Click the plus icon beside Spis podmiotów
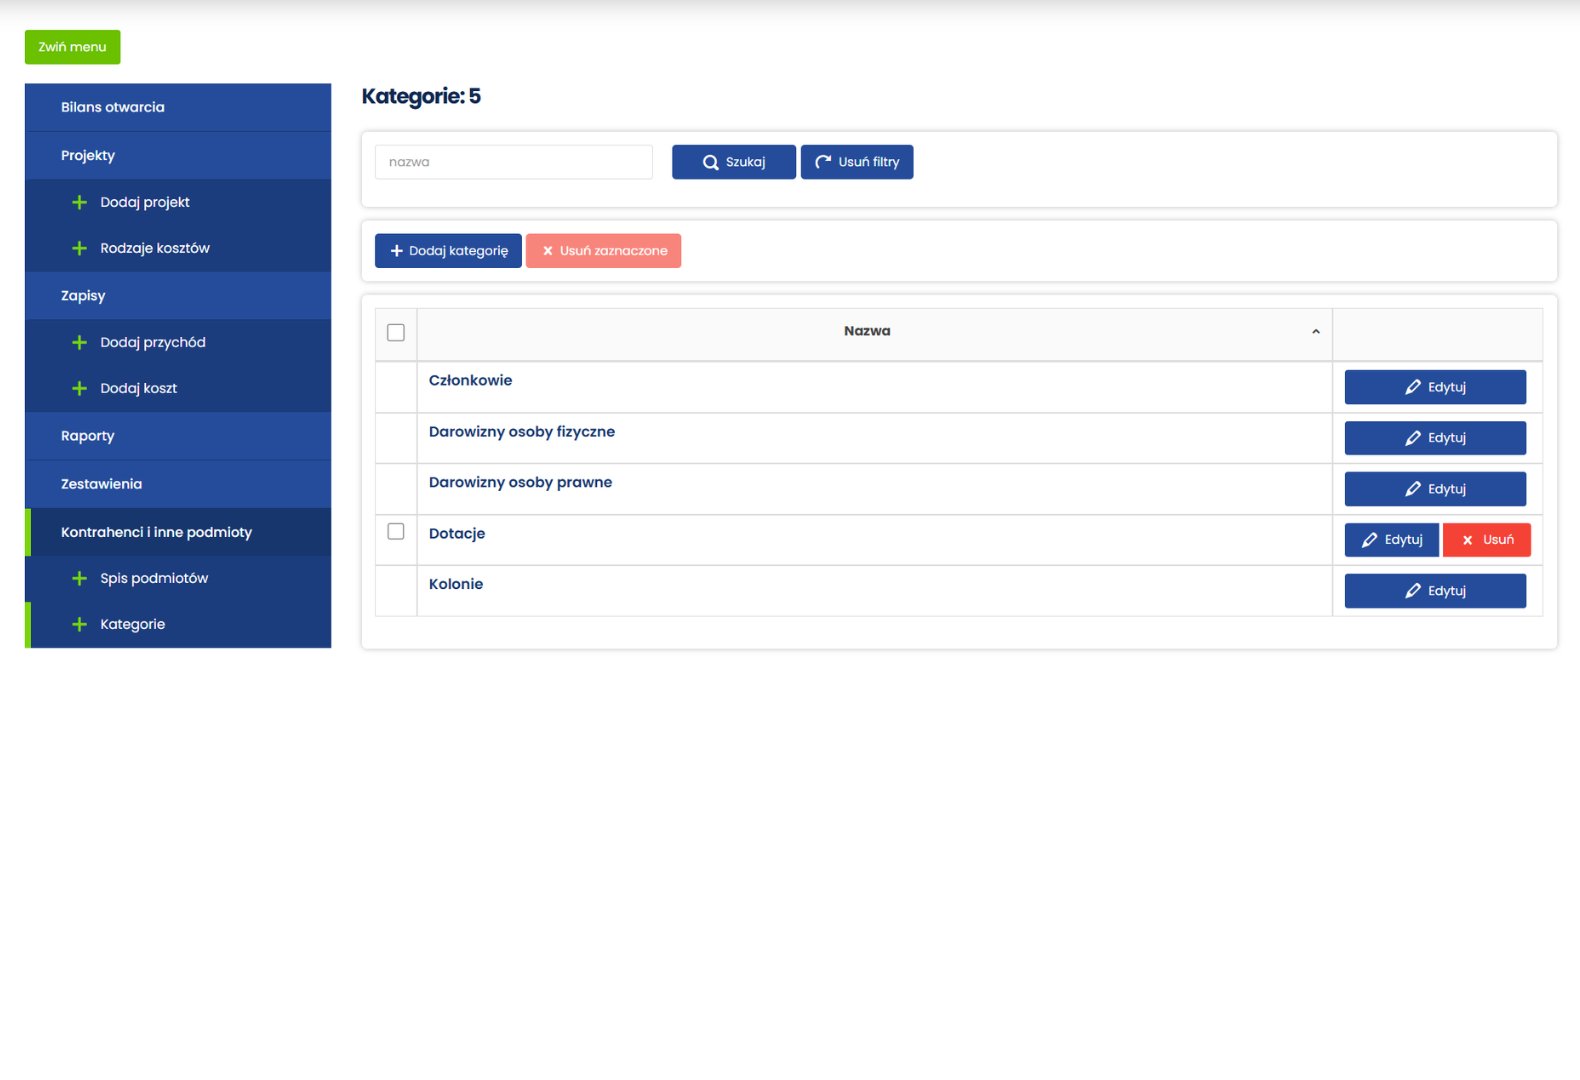The width and height of the screenshot is (1580, 1080). pos(80,579)
